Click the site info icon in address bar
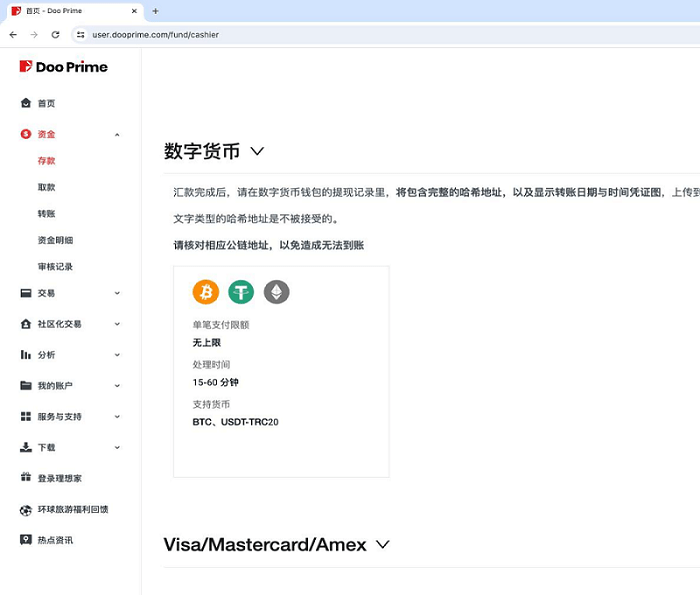Image resolution: width=700 pixels, height=595 pixels. point(80,35)
